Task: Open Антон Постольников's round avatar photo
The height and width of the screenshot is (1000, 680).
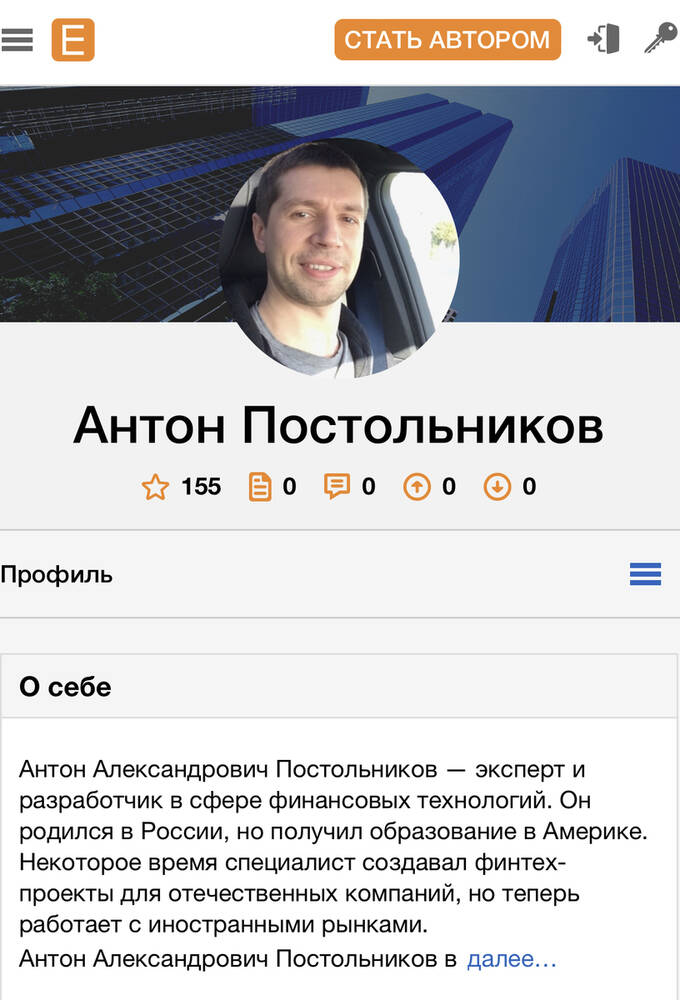Action: 339,258
